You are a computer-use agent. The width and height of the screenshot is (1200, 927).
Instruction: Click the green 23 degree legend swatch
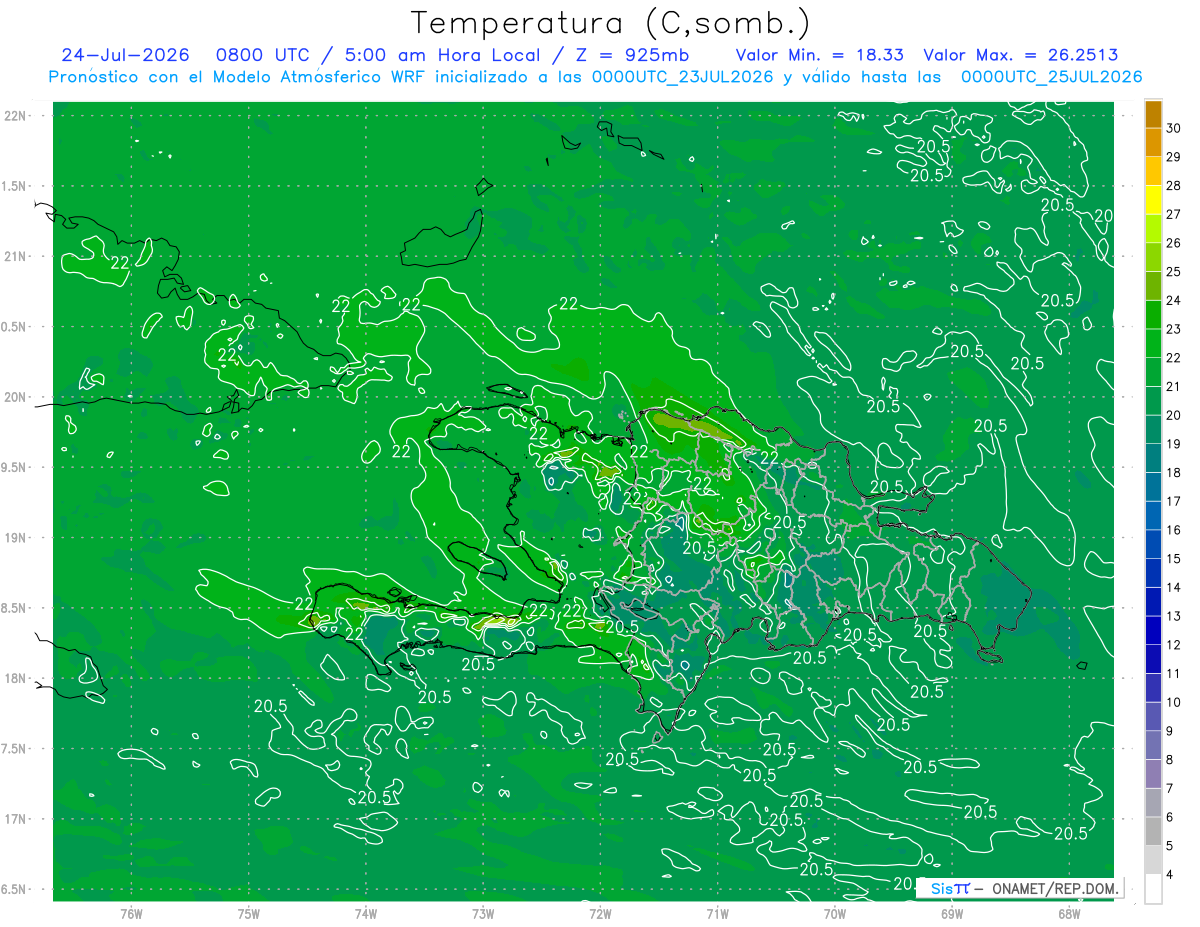tap(1153, 315)
